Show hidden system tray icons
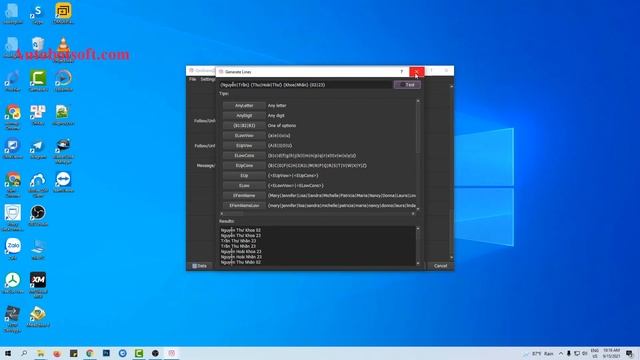Image resolution: width=640 pixels, height=360 pixels. (561, 353)
